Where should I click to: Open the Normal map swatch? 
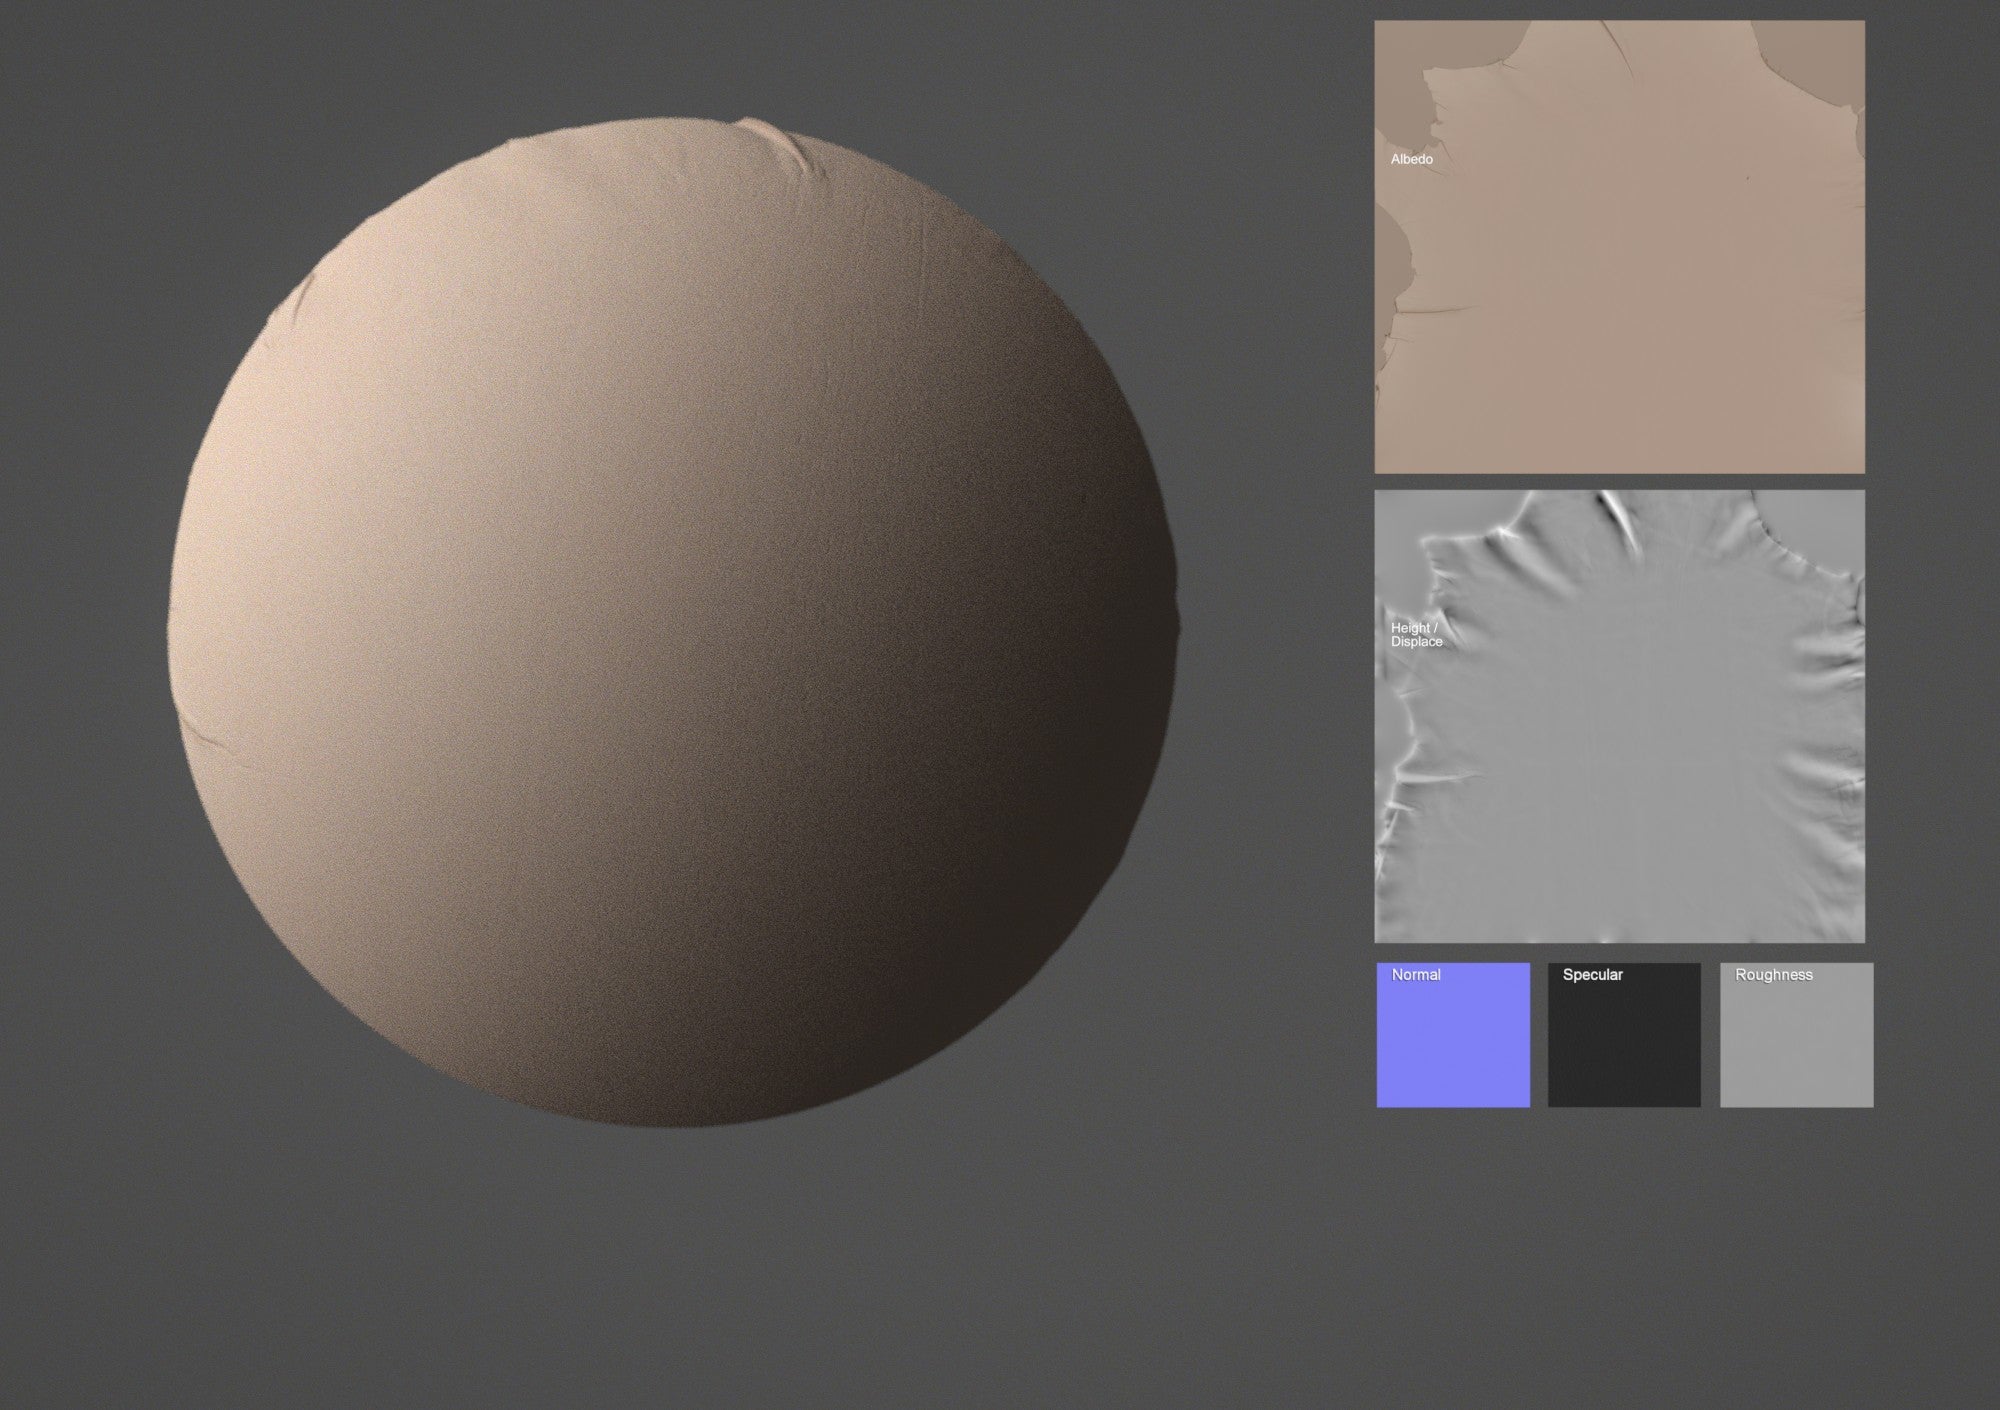pos(1453,1035)
